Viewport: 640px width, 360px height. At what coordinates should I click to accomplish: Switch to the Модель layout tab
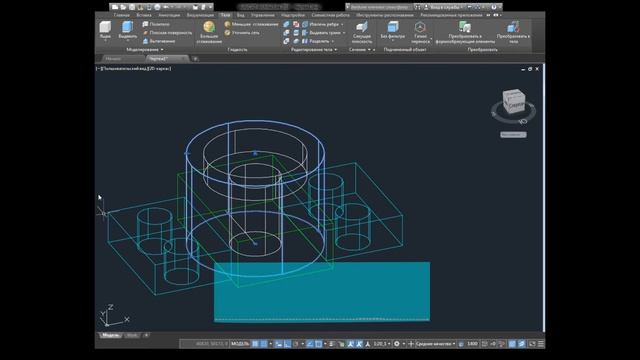(110, 336)
